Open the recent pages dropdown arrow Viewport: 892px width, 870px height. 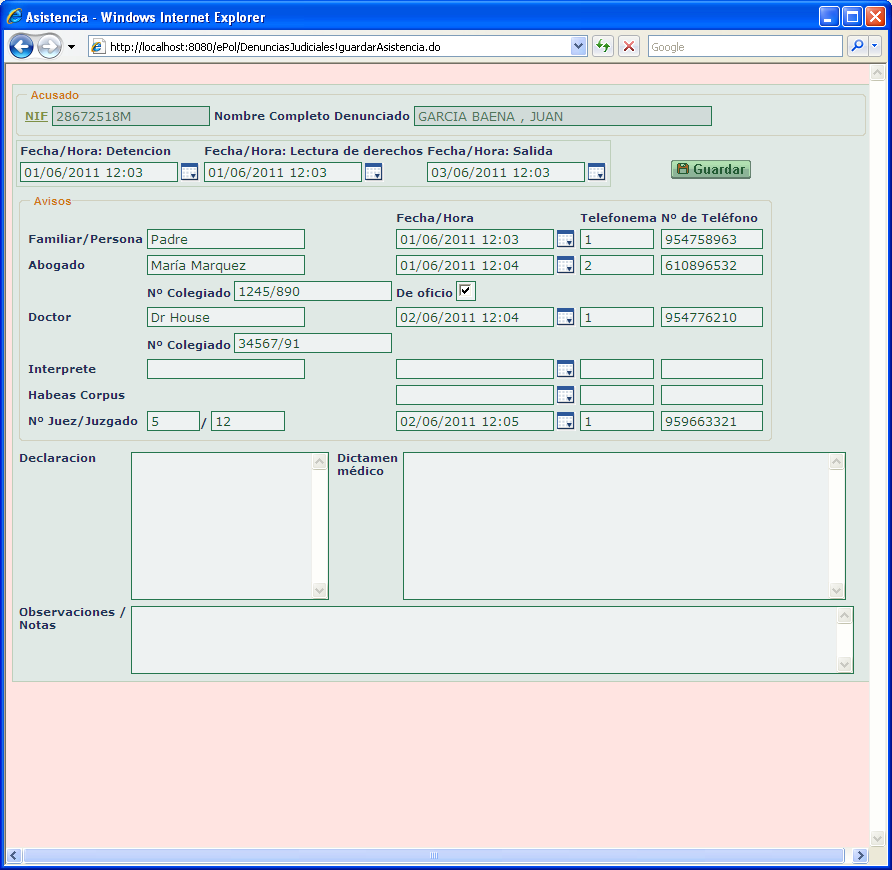point(71,47)
